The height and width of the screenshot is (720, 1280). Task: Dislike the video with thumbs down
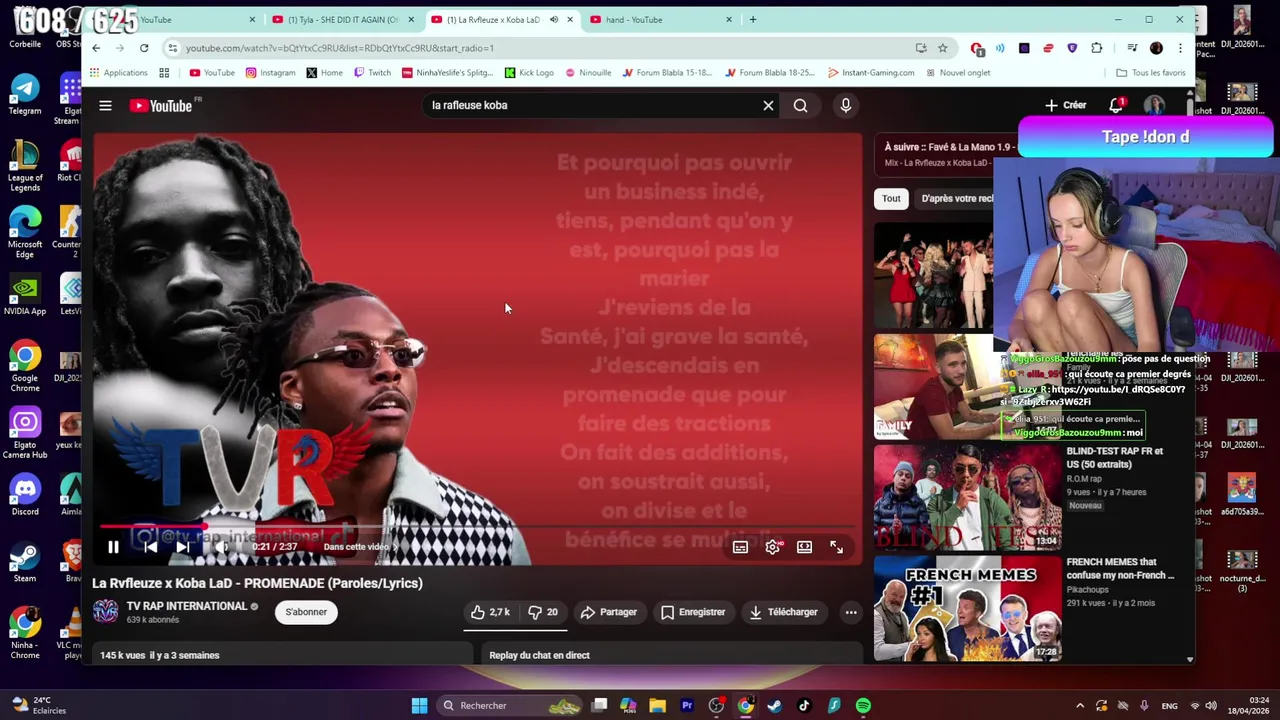(543, 612)
